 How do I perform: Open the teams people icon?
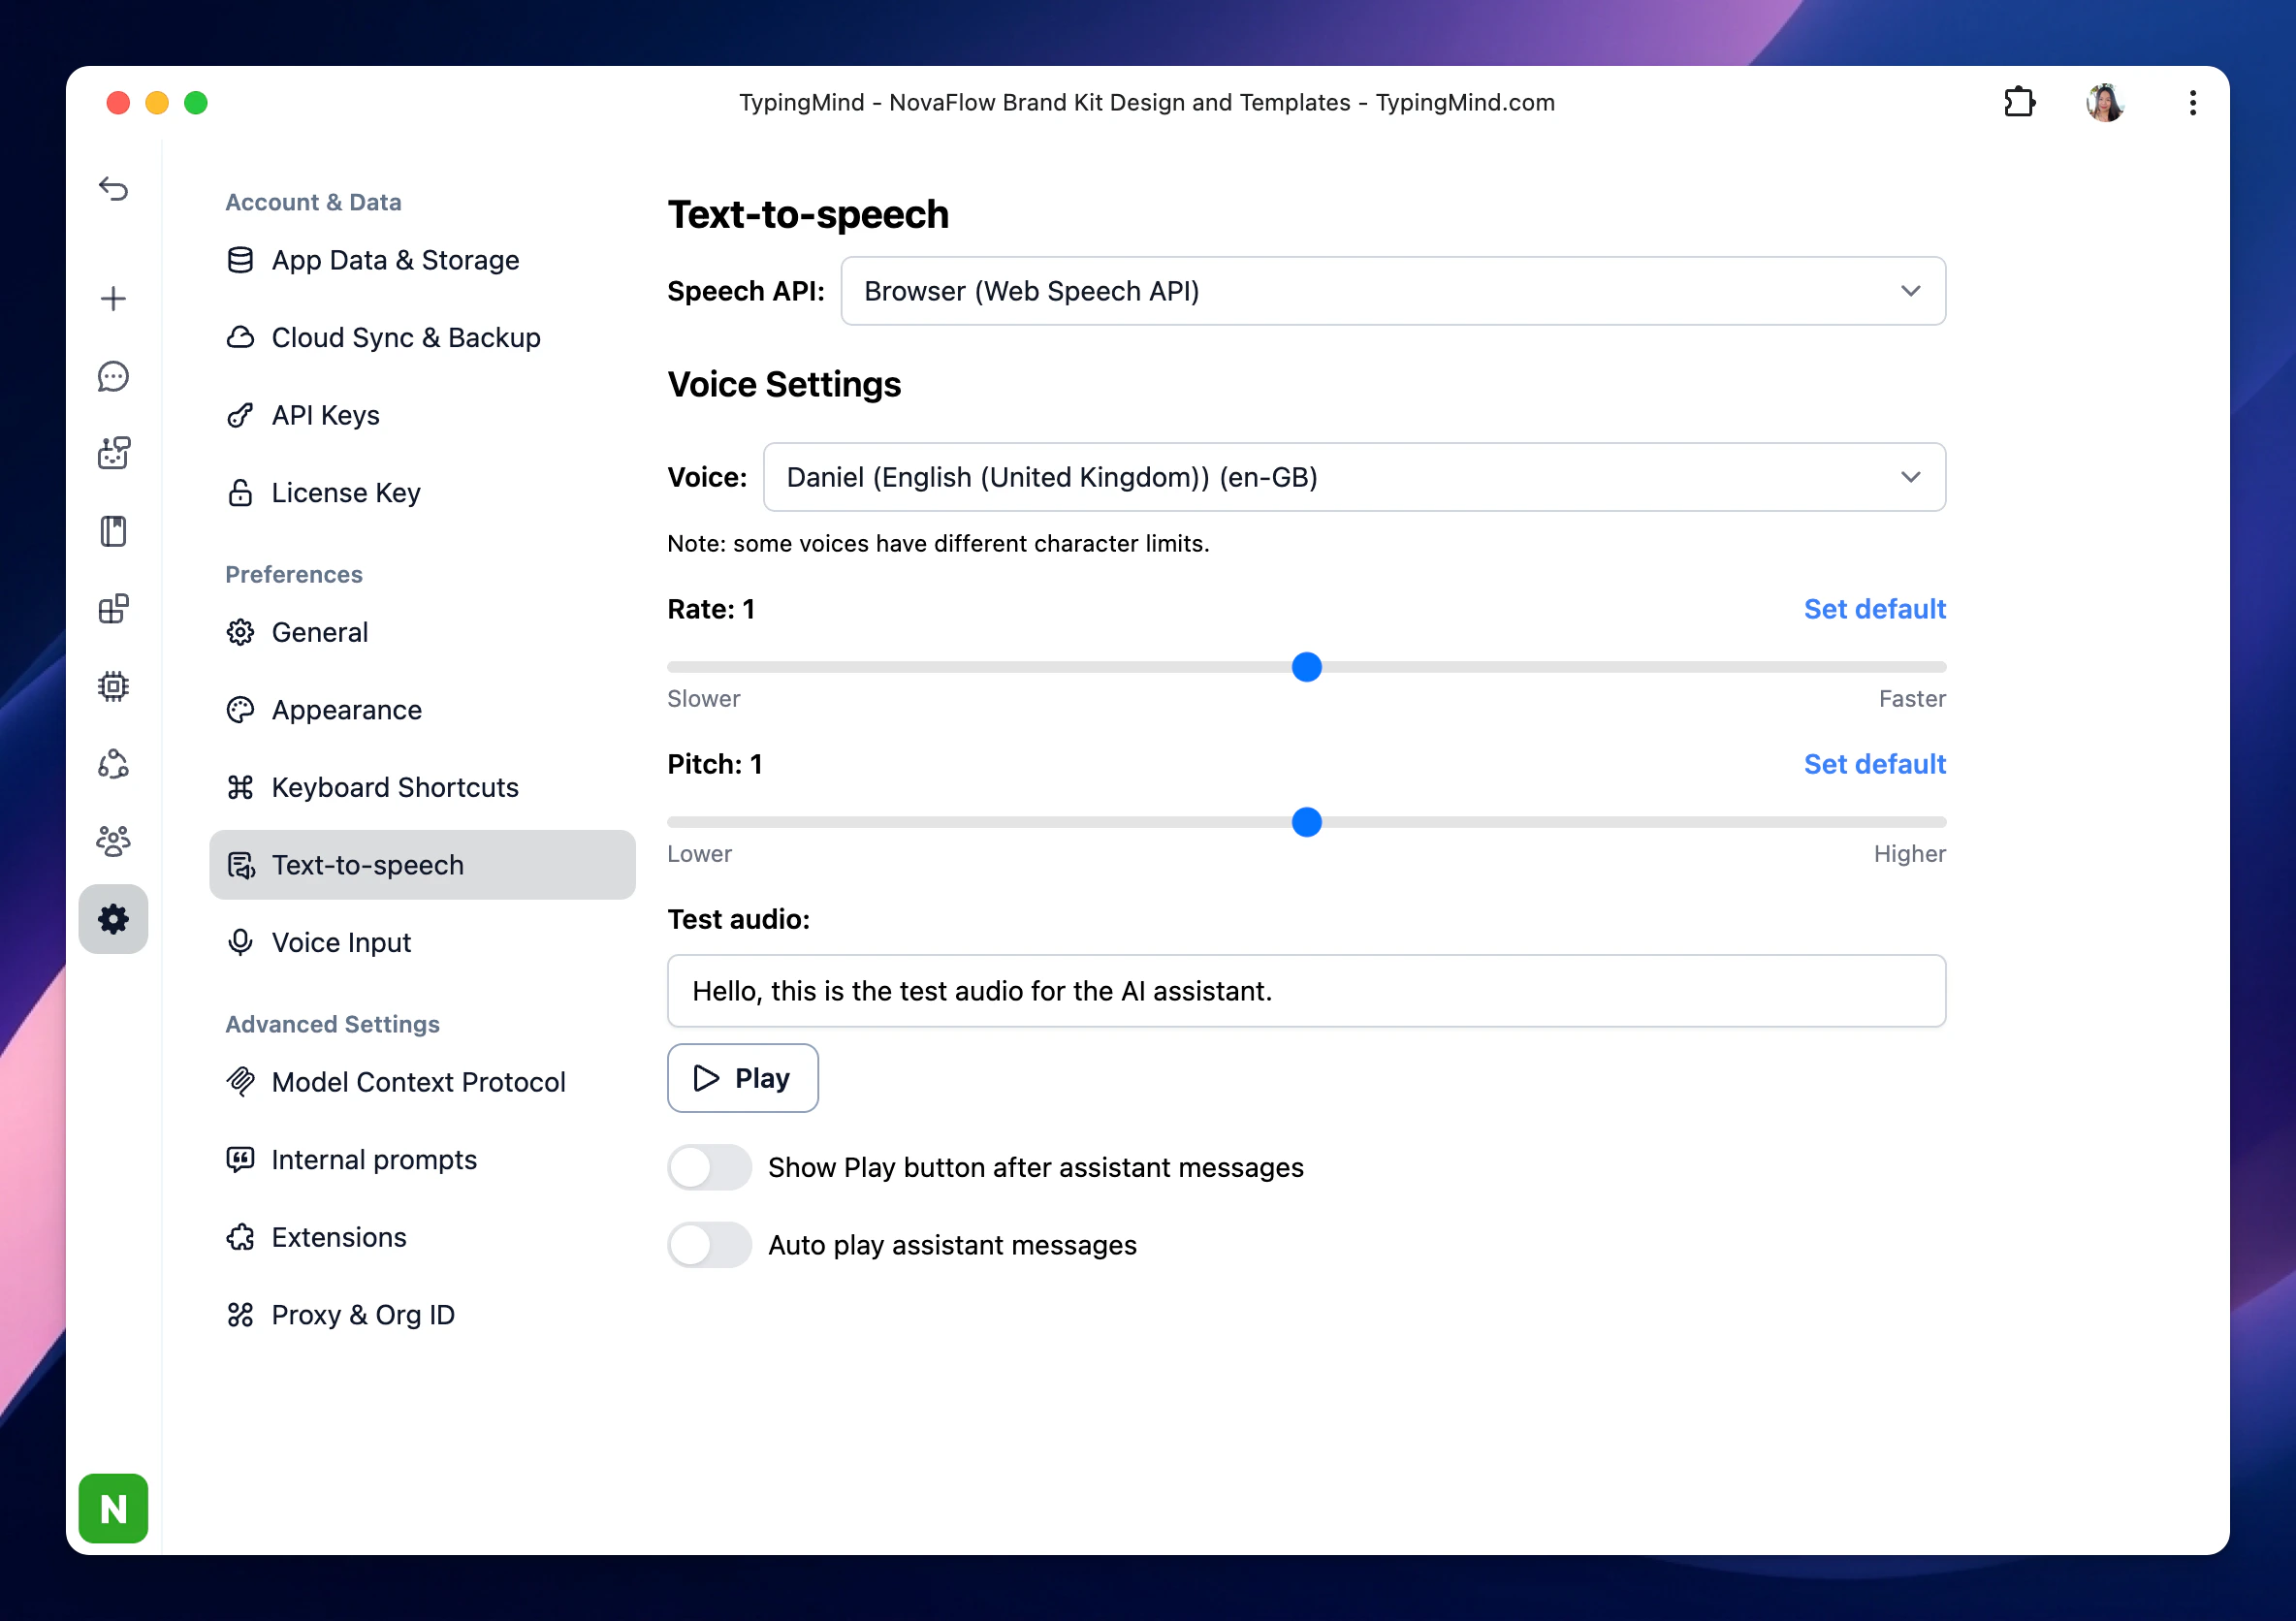[x=113, y=841]
